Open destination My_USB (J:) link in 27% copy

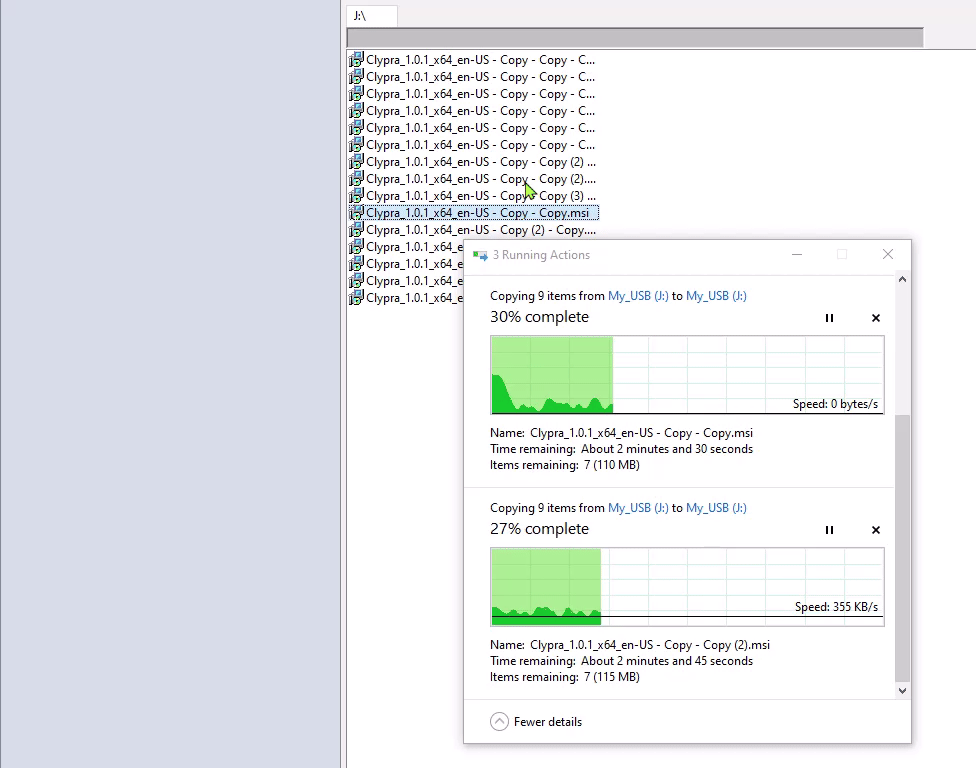716,508
